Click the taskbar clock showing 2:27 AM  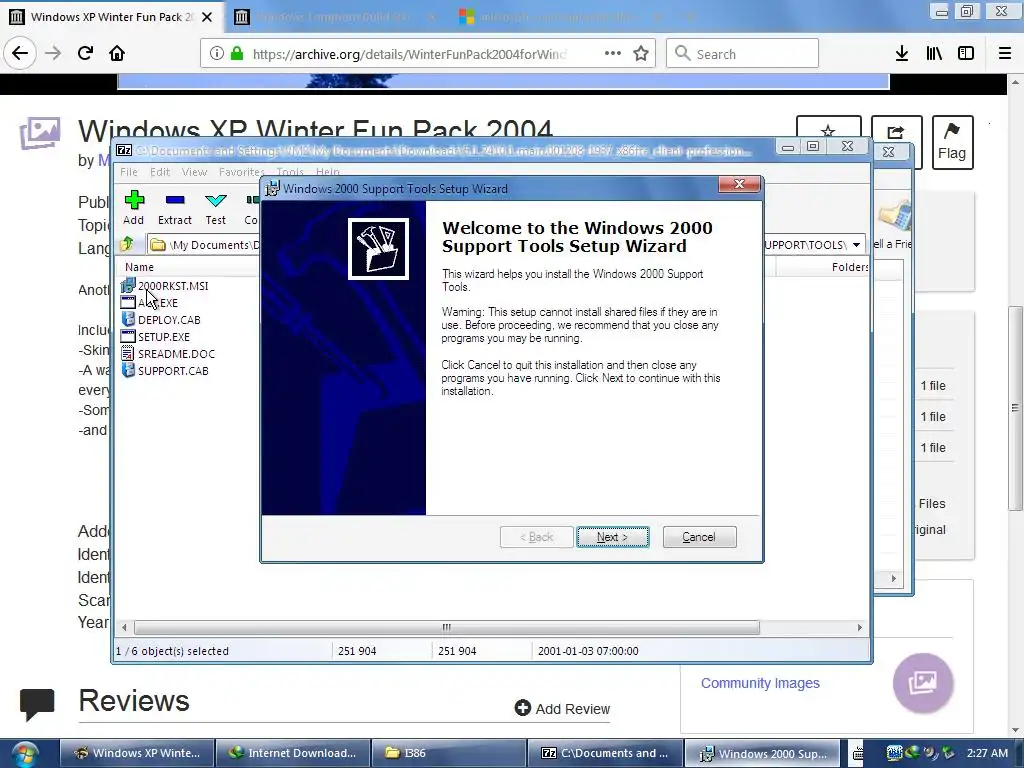coord(987,753)
